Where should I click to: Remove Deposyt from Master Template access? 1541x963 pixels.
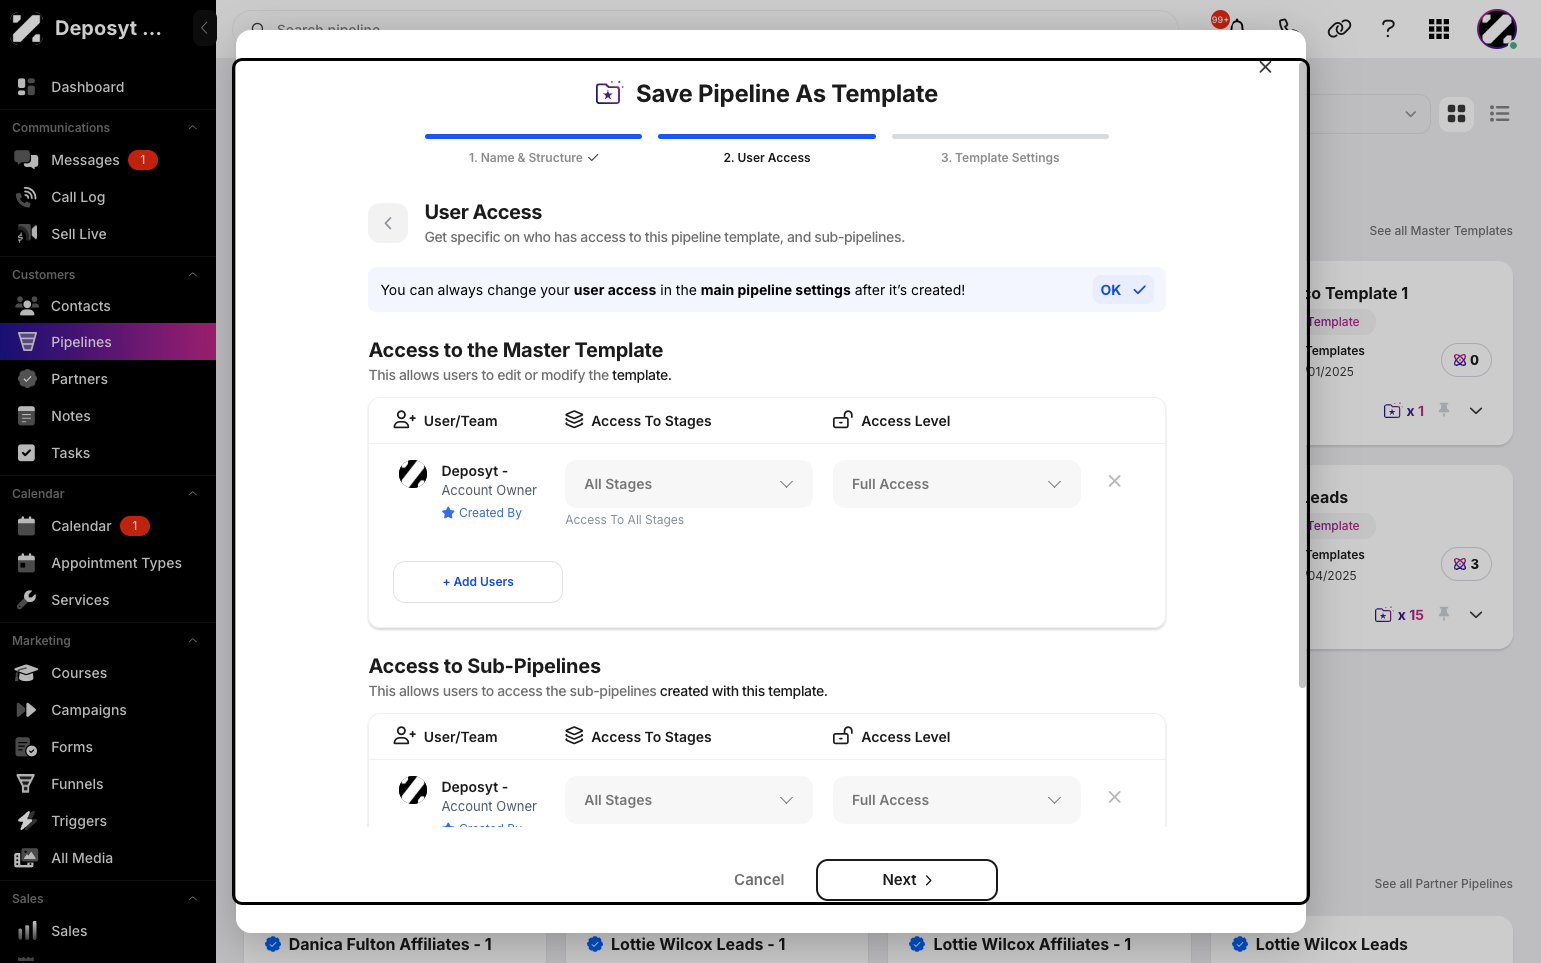1114,481
